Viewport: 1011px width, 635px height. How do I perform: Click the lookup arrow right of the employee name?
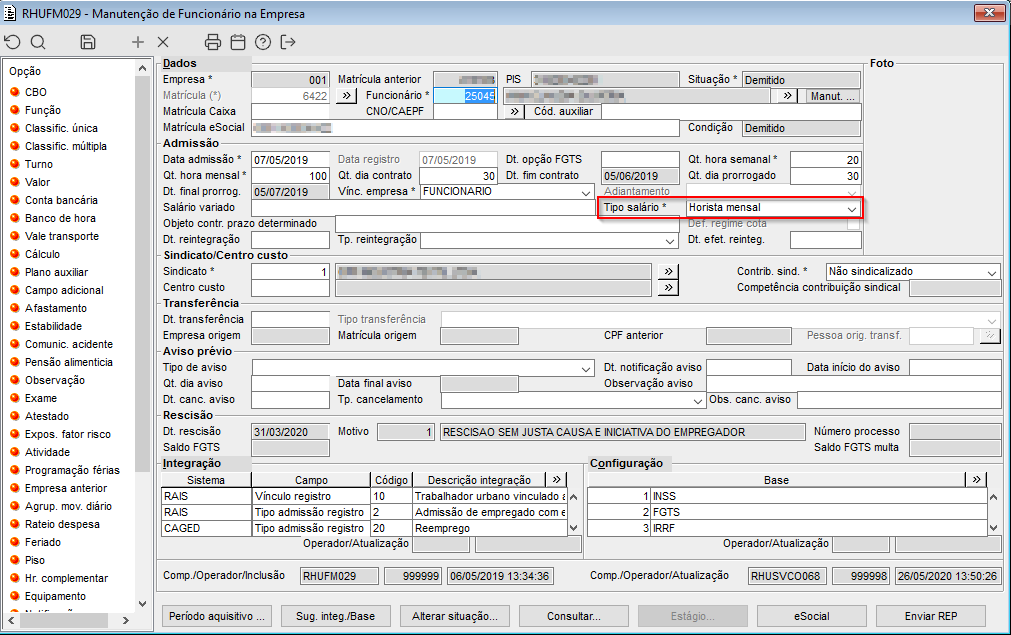coord(787,96)
